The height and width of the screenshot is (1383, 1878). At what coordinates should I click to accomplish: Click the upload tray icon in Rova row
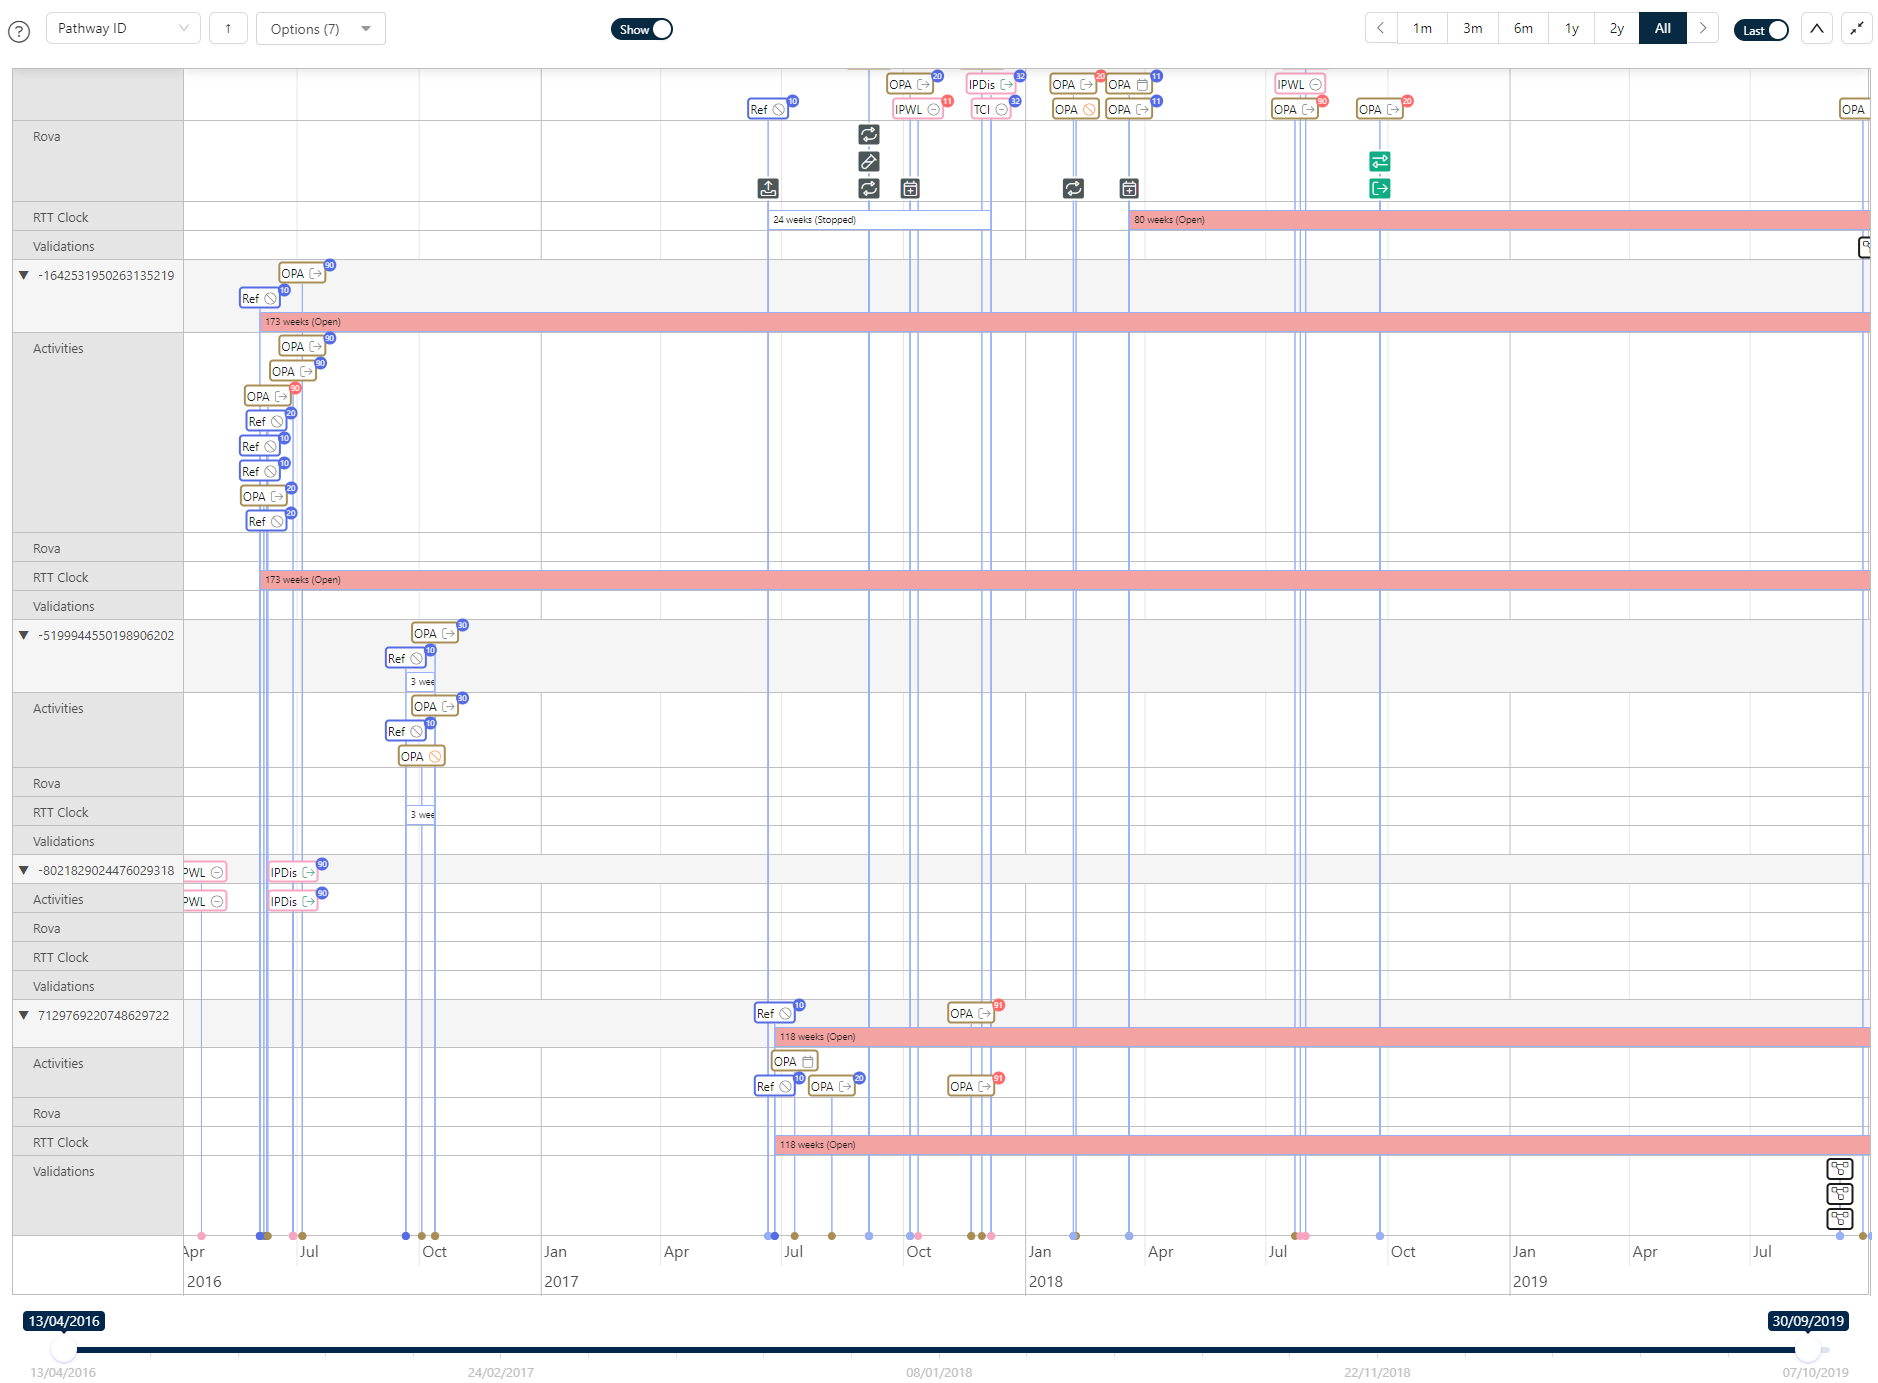click(767, 188)
